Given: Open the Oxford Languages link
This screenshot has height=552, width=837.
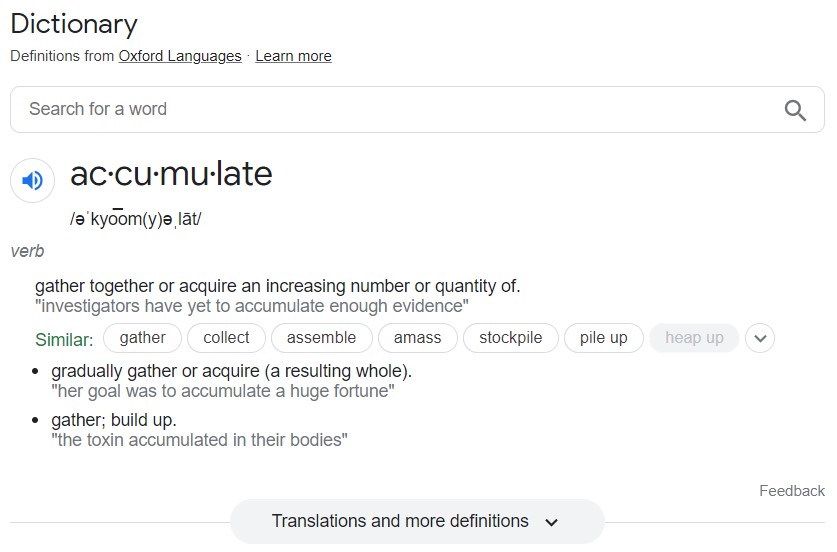Looking at the screenshot, I should click(x=180, y=56).
